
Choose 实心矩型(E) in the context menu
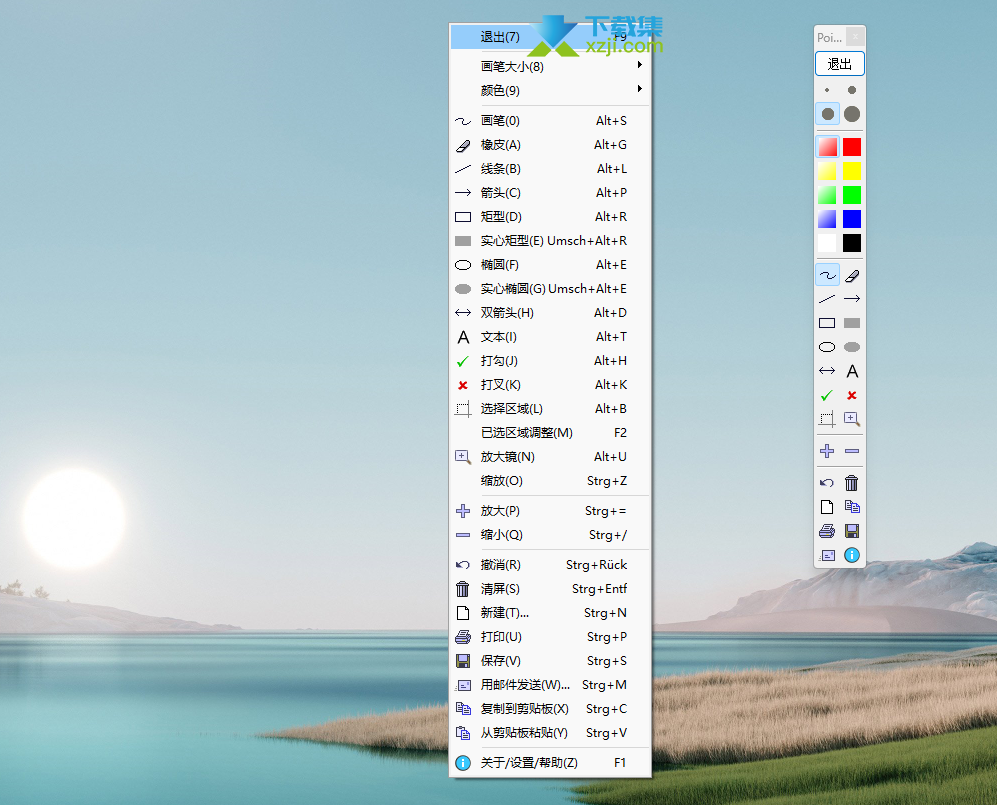550,241
